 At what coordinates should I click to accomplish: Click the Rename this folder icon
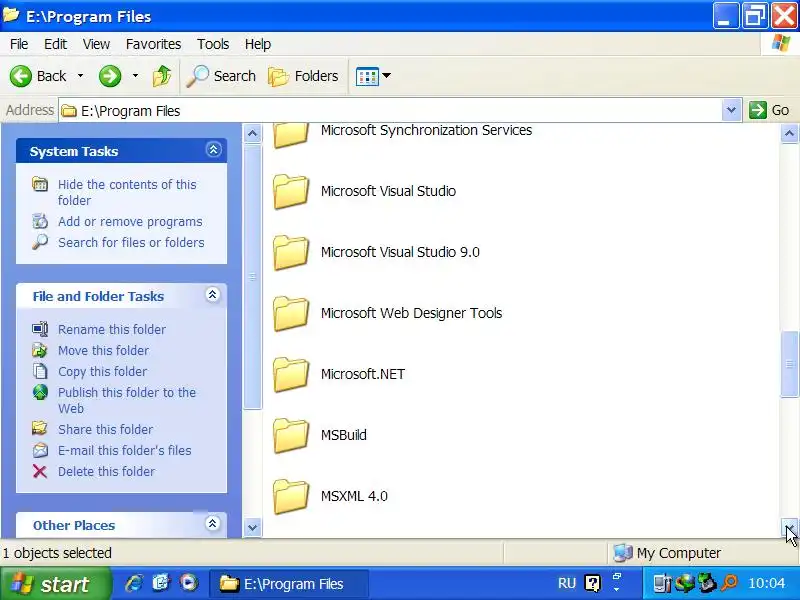(x=40, y=329)
